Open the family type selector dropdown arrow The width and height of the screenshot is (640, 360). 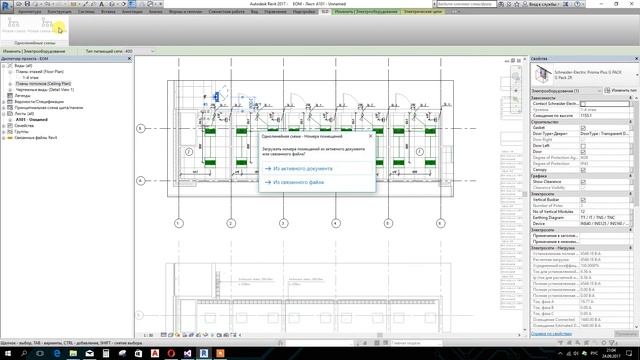(637, 75)
